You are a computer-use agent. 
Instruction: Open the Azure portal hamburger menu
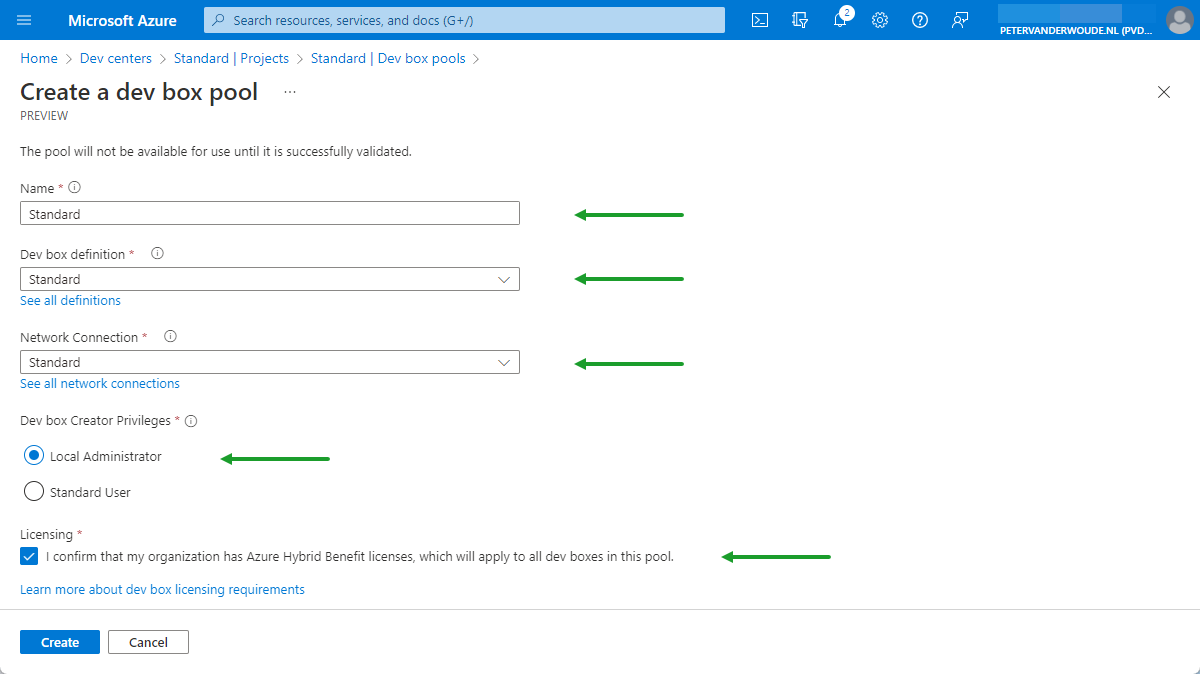tap(24, 20)
